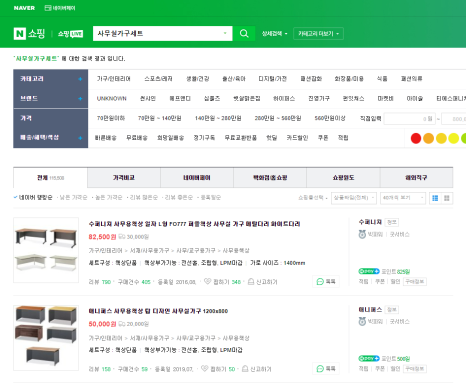466x383 pixels.
Task: Filter by 가구/인테리어 category
Action: point(114,79)
